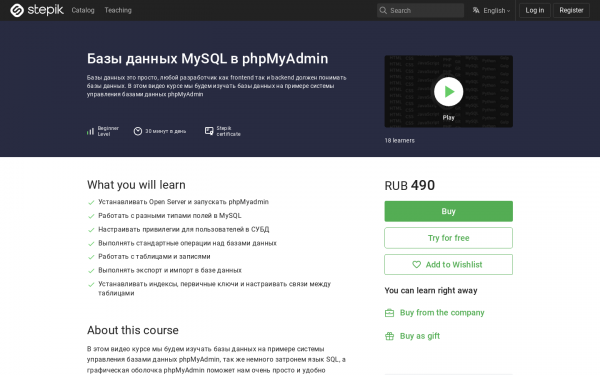Open the Teaching menu item
Image resolution: width=600 pixels, height=375 pixels.
(118, 10)
